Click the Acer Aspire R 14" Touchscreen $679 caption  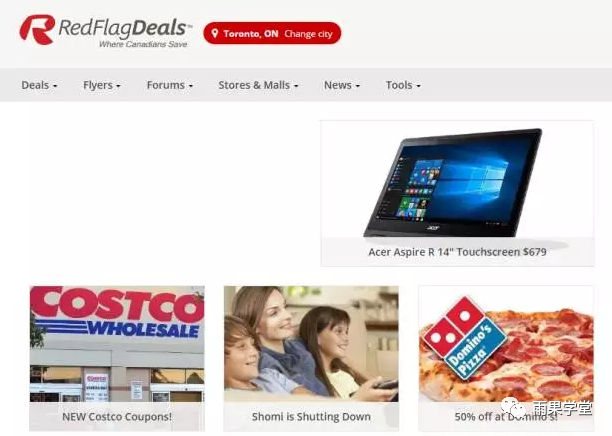[x=457, y=252]
